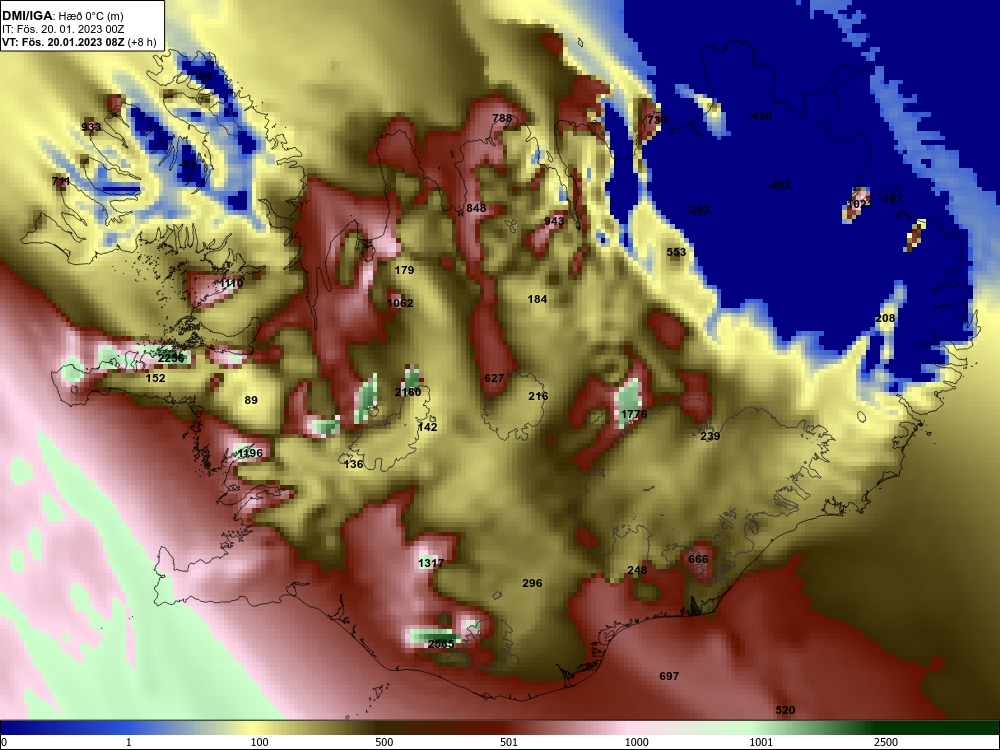The height and width of the screenshot is (750, 1000).
Task: Click the DMI/IGA Hæð 0°C title line
Action: [62, 16]
